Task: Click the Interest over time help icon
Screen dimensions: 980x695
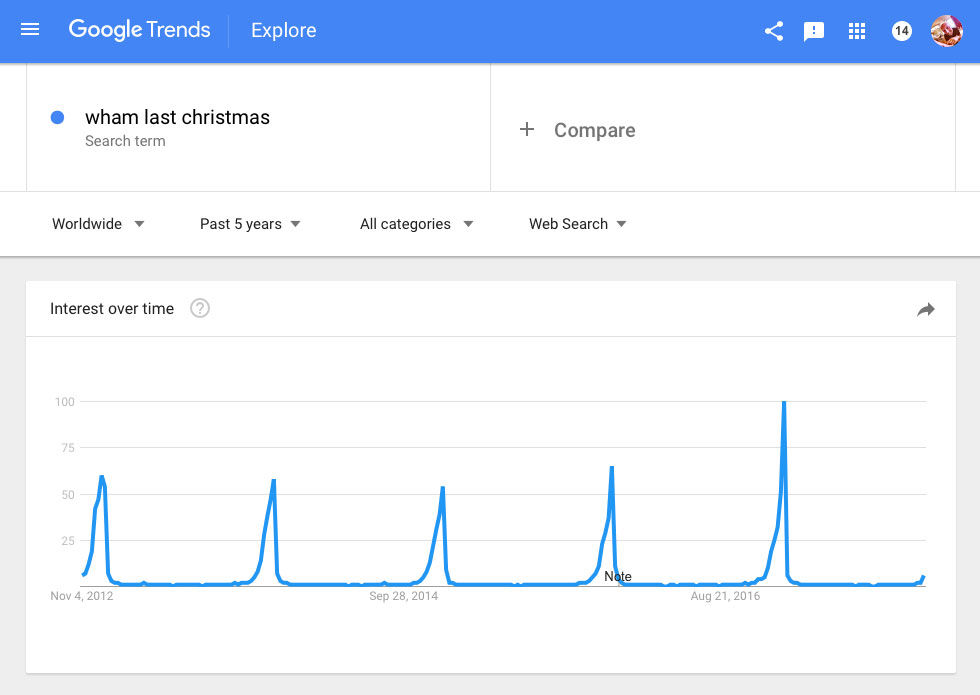Action: point(200,308)
